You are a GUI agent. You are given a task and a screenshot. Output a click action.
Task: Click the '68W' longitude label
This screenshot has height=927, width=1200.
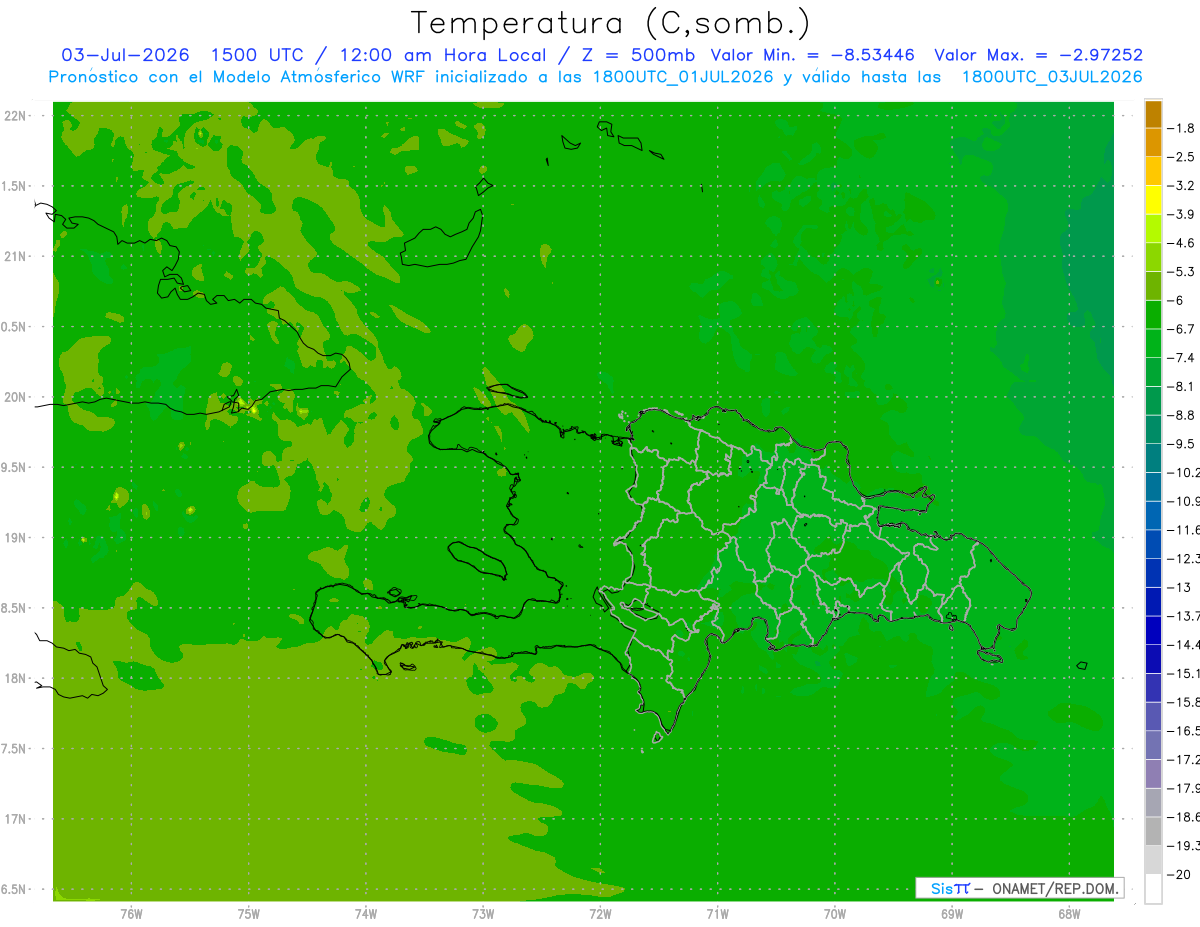[1069, 913]
